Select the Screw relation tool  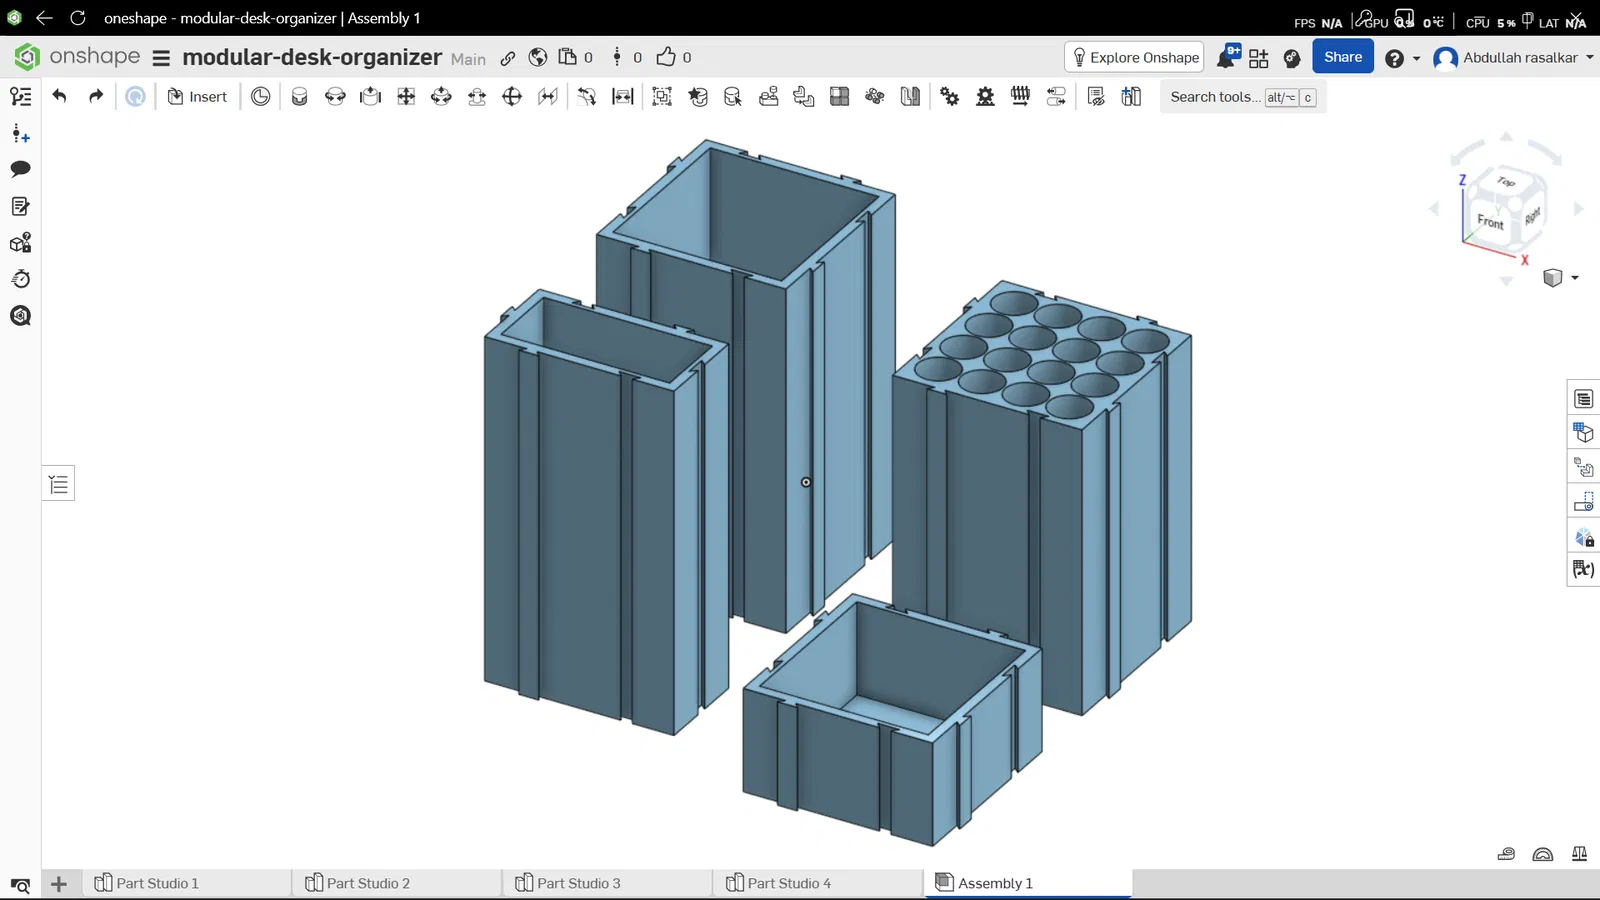point(1020,96)
